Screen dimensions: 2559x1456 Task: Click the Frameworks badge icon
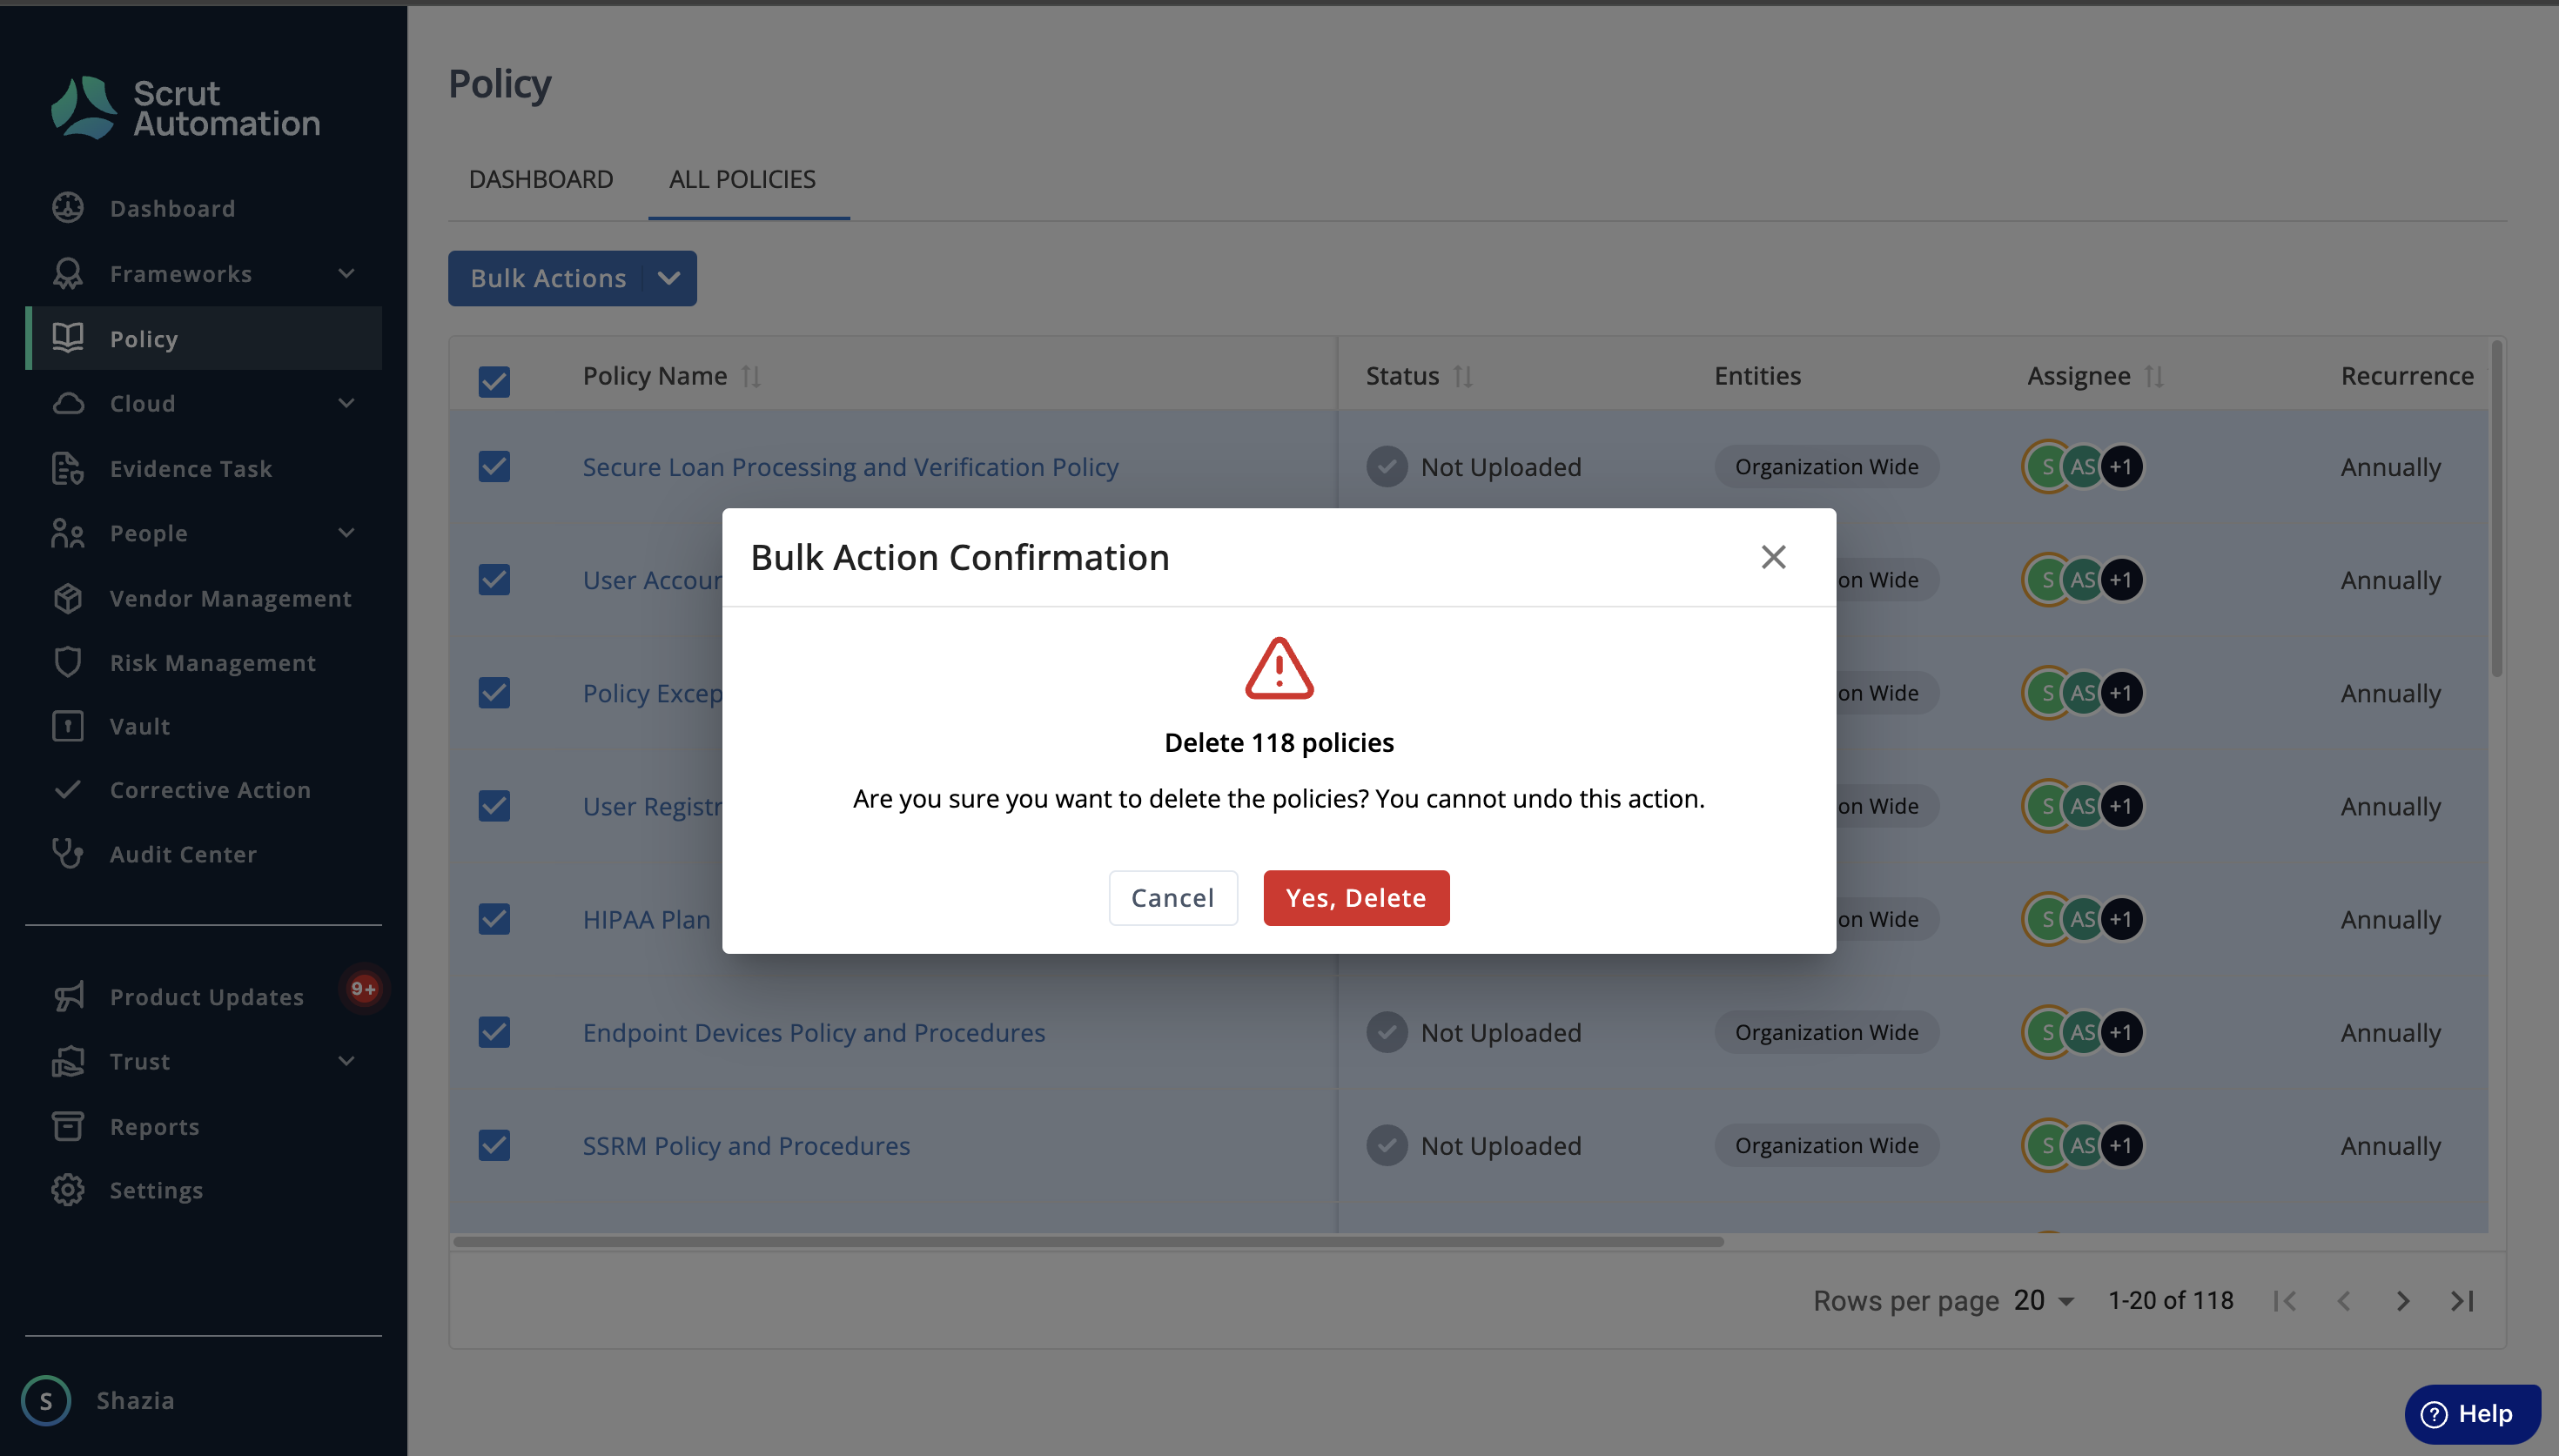click(x=68, y=273)
